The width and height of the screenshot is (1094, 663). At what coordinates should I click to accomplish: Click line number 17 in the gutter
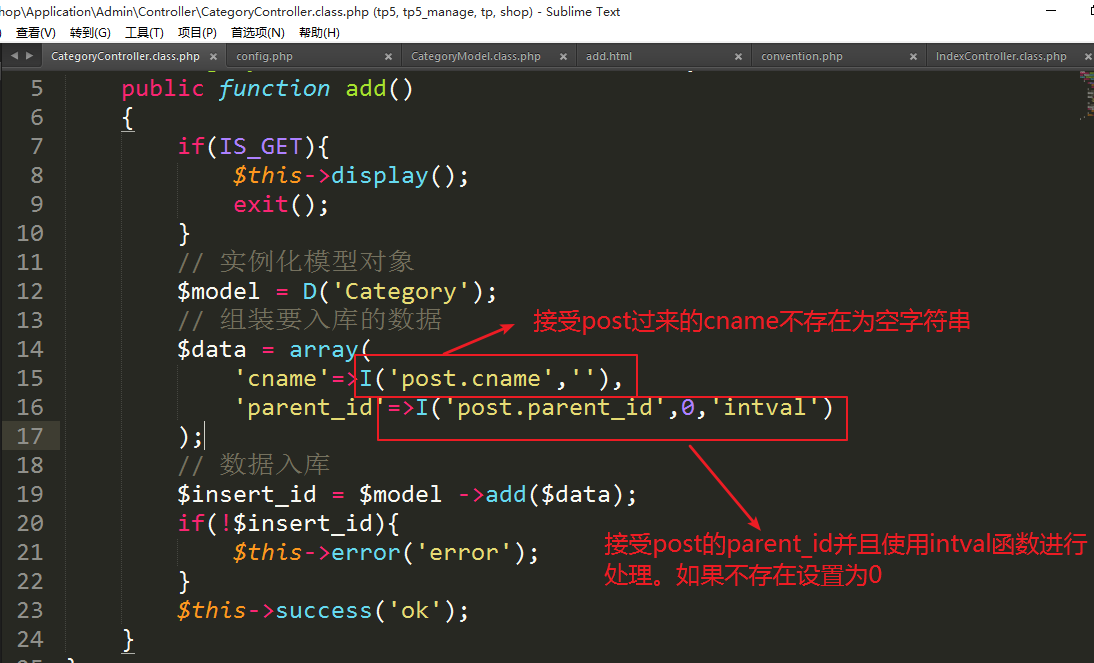[30, 436]
